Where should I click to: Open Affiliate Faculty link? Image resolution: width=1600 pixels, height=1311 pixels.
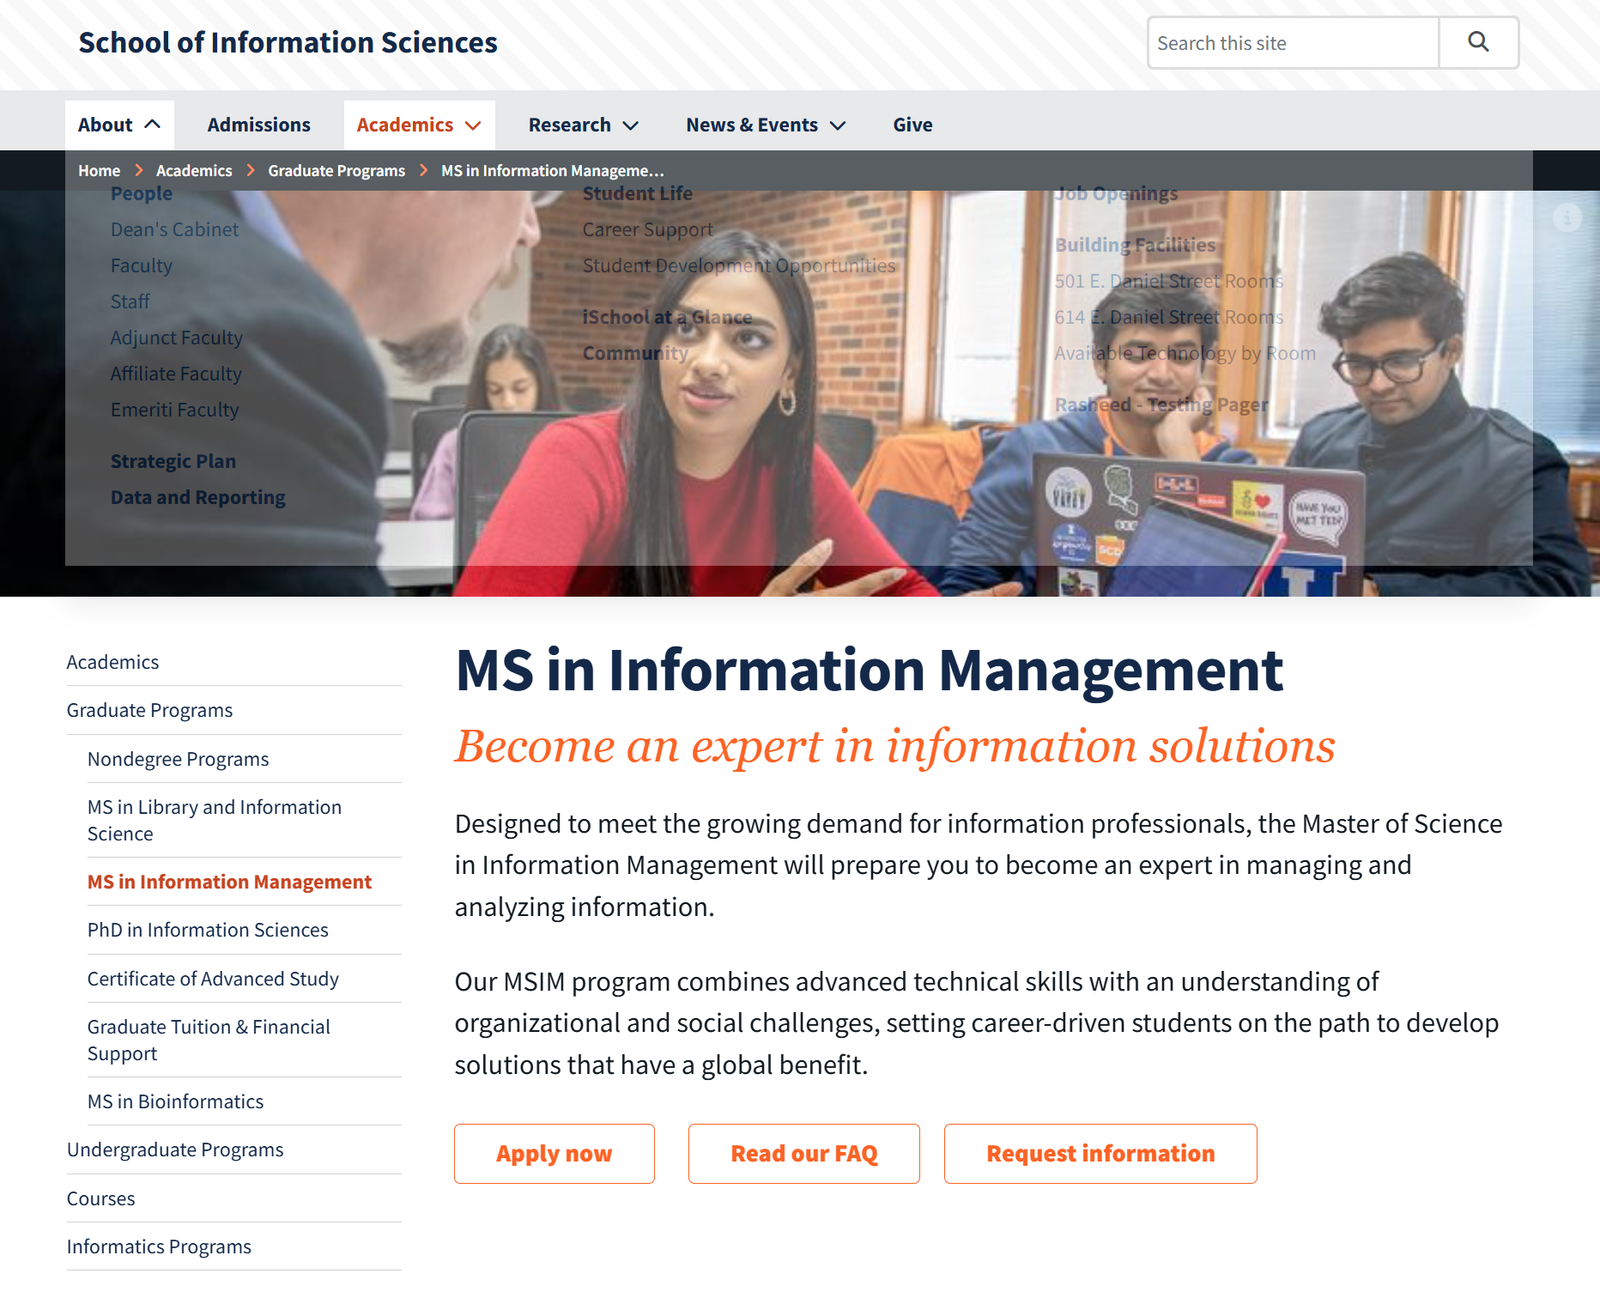coord(176,374)
